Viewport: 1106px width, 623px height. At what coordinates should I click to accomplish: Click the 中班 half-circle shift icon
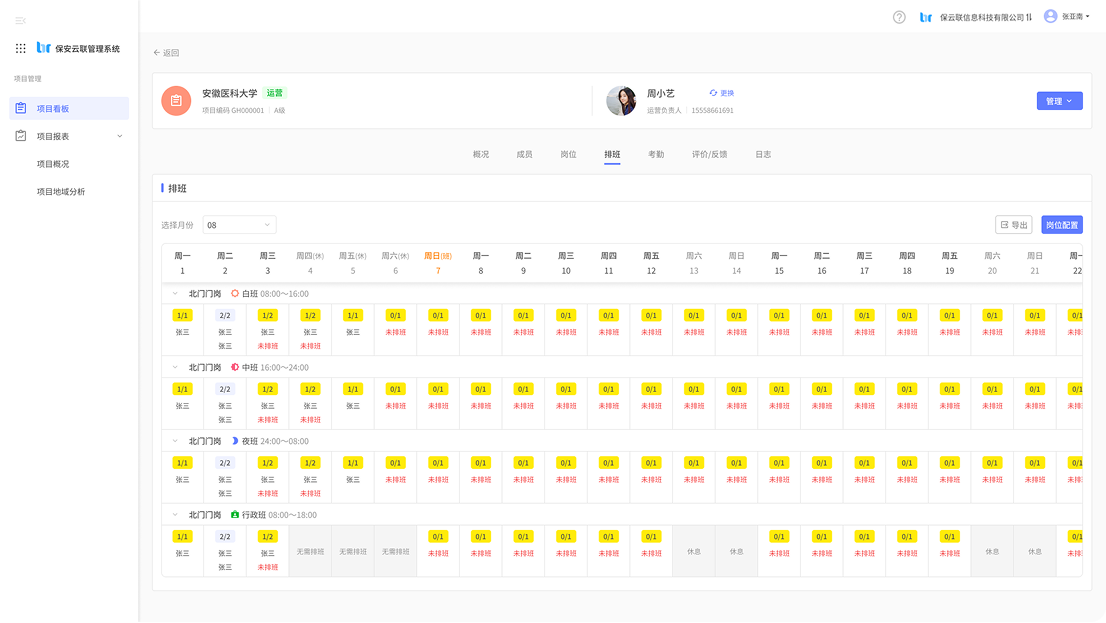tap(235, 367)
